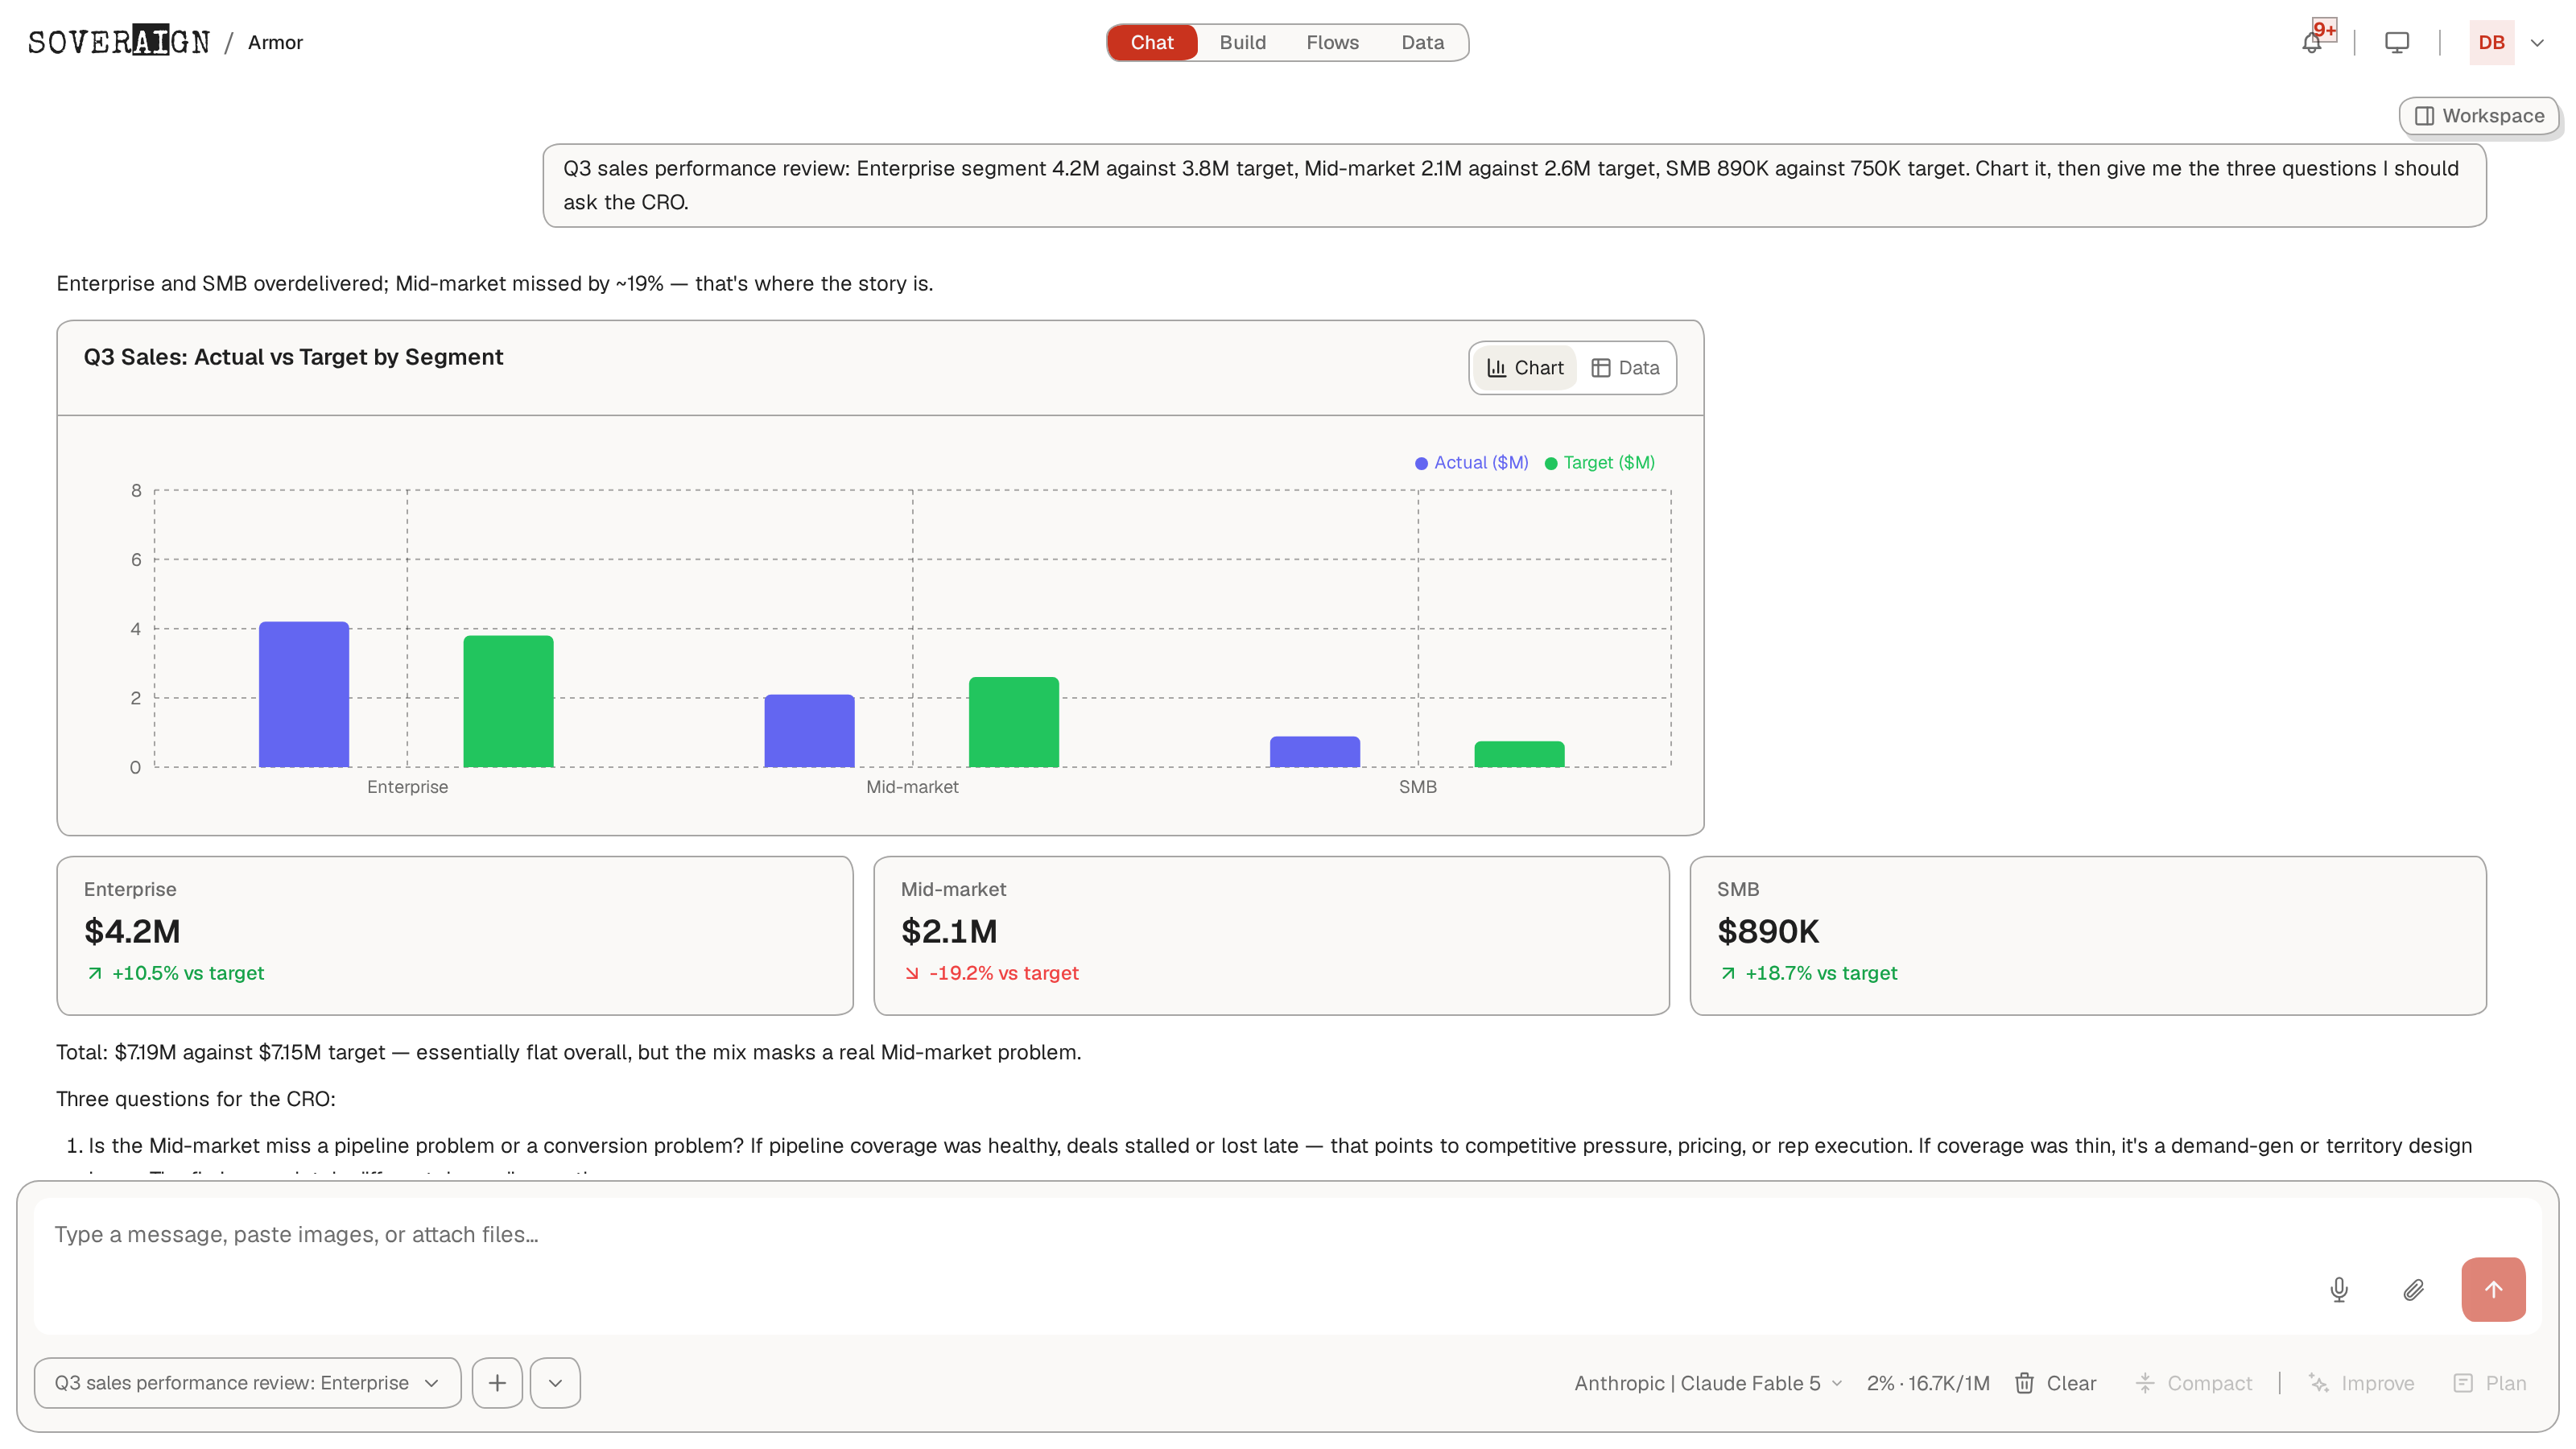The width and height of the screenshot is (2576, 1449).
Task: Switch to the Chat tab
Action: click(1152, 42)
